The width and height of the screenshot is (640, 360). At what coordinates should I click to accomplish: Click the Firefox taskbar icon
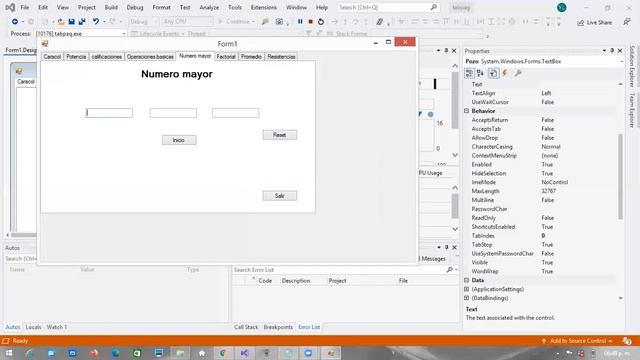tap(94, 353)
